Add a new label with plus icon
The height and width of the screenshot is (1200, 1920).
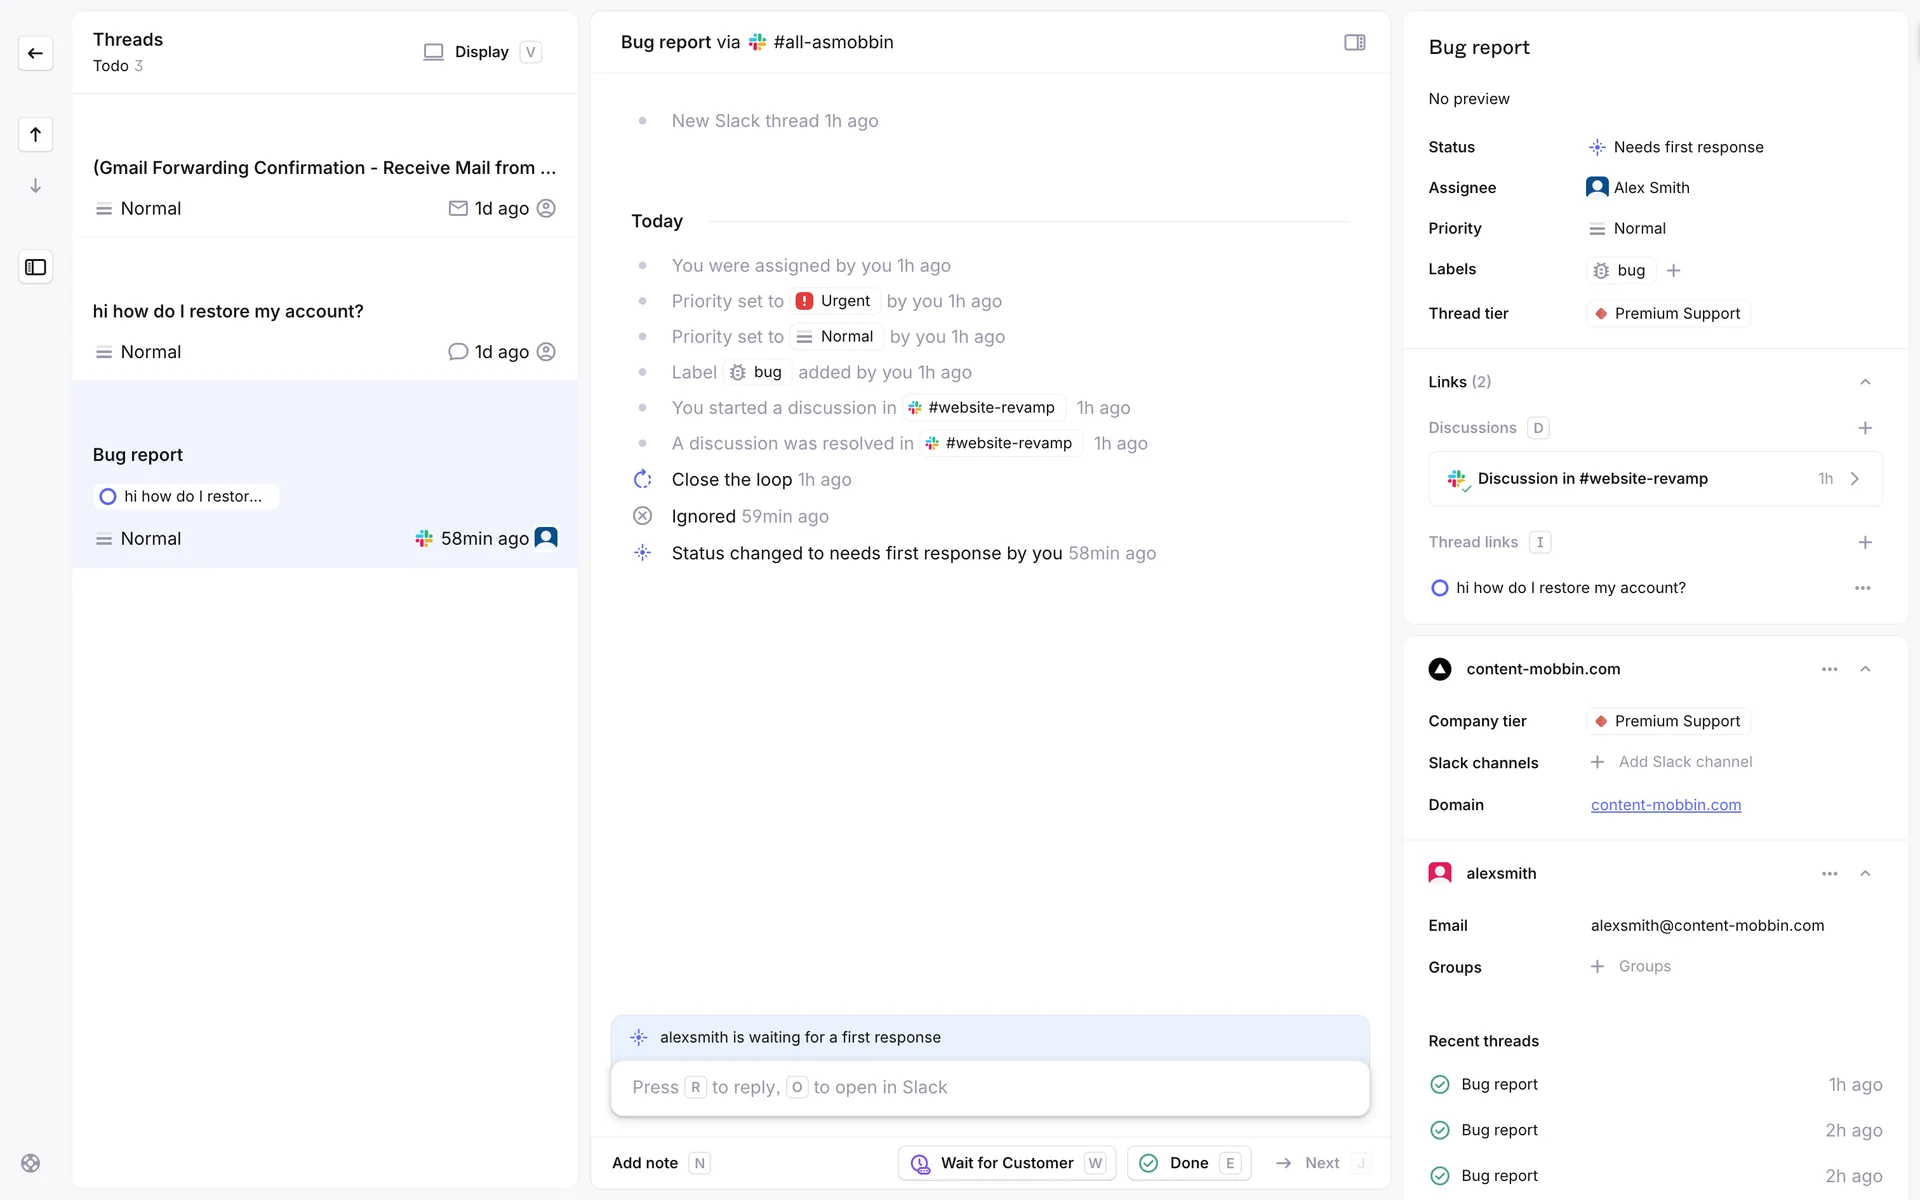click(x=1673, y=270)
